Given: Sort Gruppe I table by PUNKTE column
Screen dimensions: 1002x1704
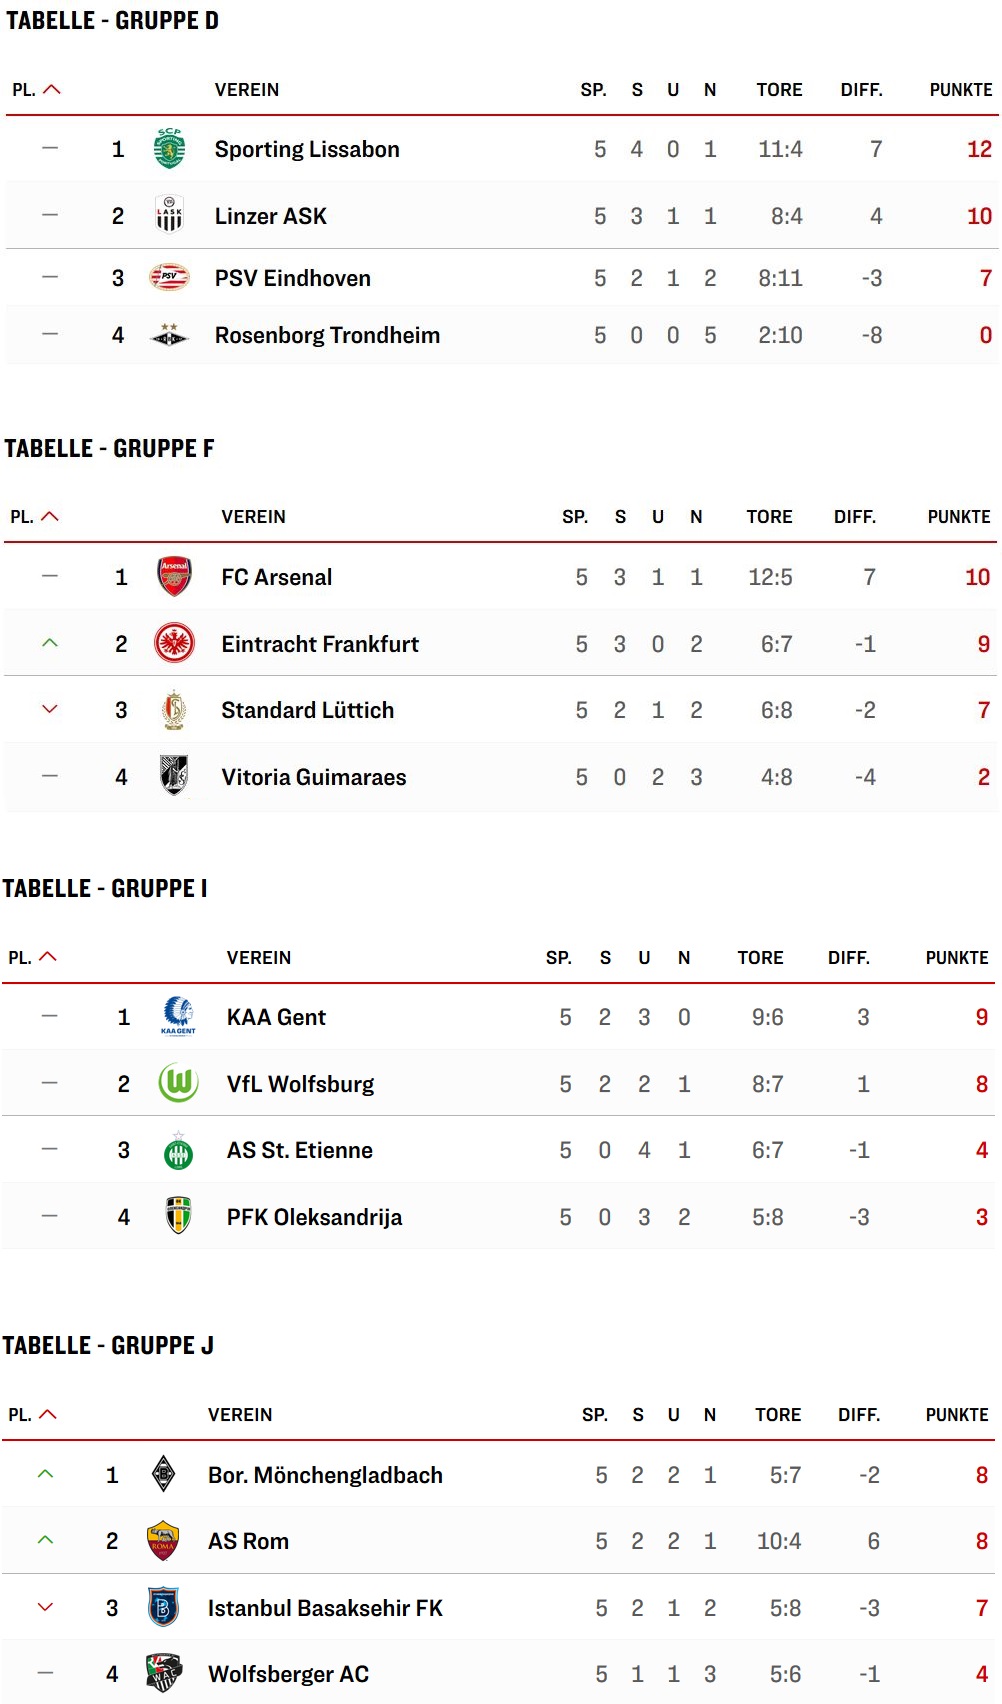Looking at the screenshot, I should [x=957, y=958].
